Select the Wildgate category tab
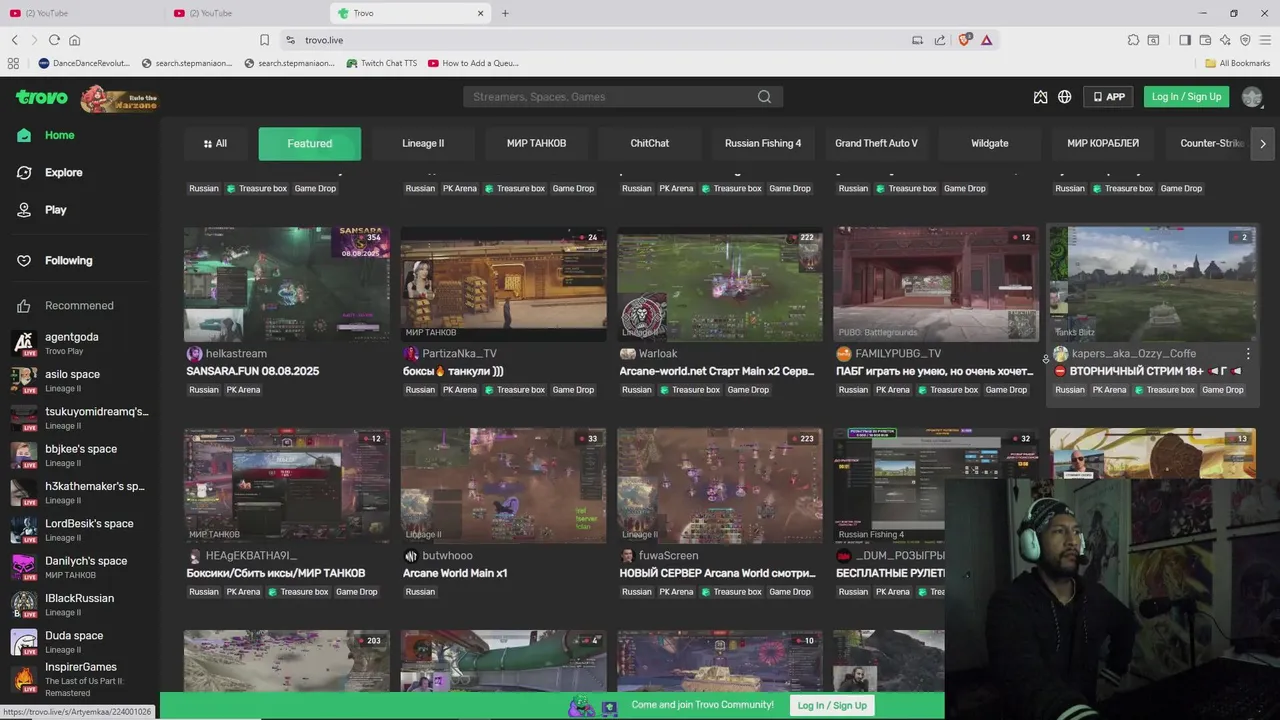The width and height of the screenshot is (1280, 720). (x=990, y=143)
